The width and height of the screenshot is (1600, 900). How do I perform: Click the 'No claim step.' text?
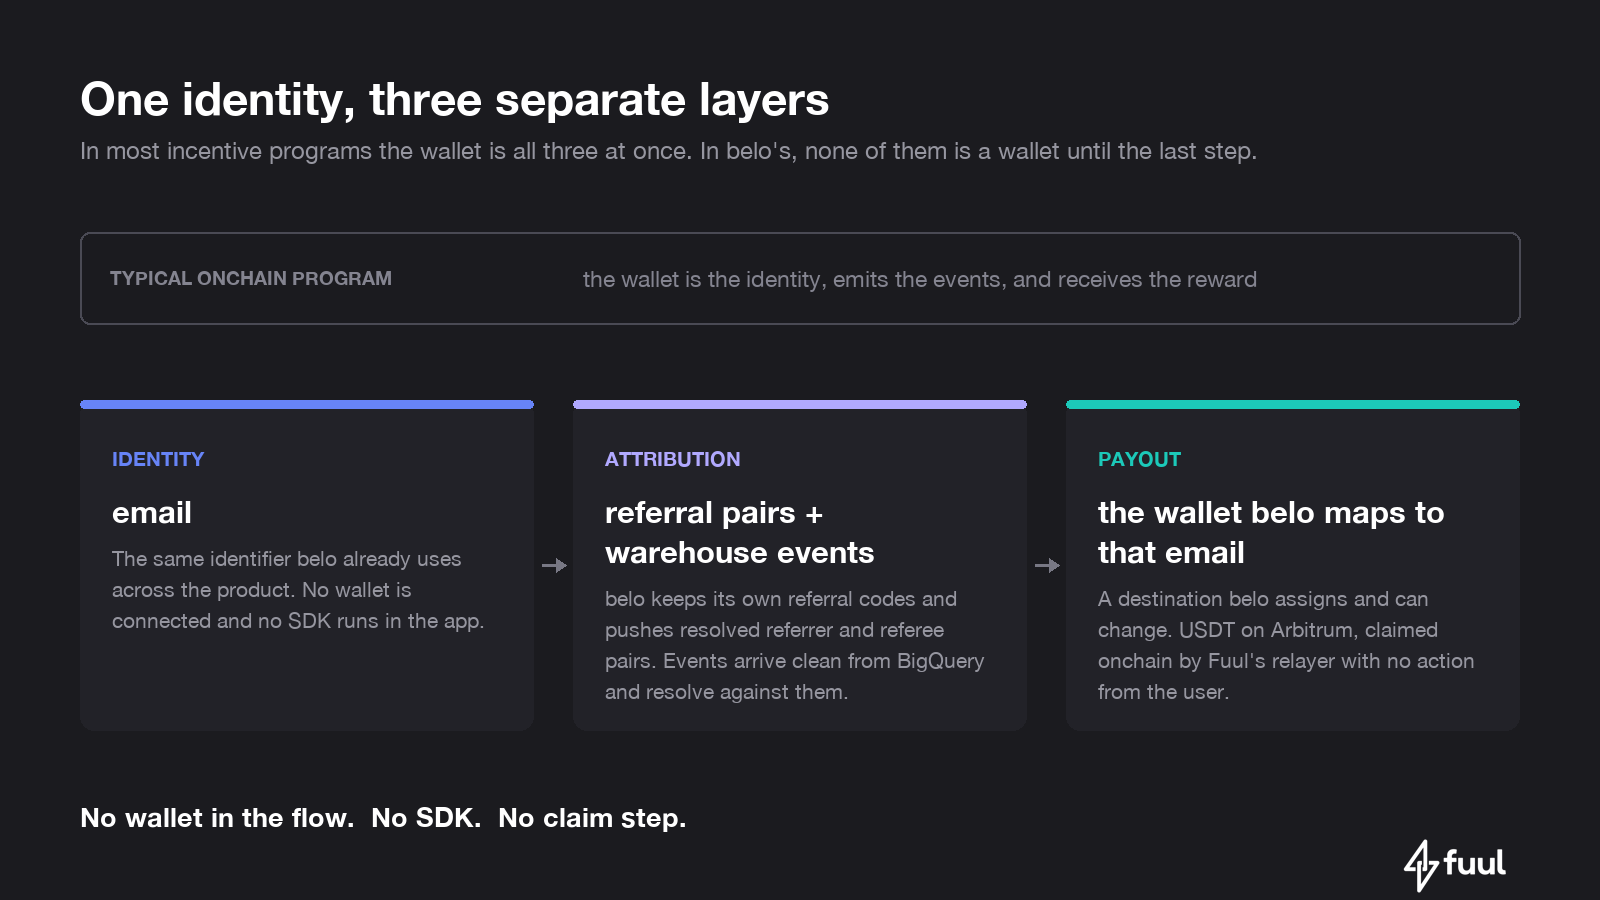tap(592, 818)
